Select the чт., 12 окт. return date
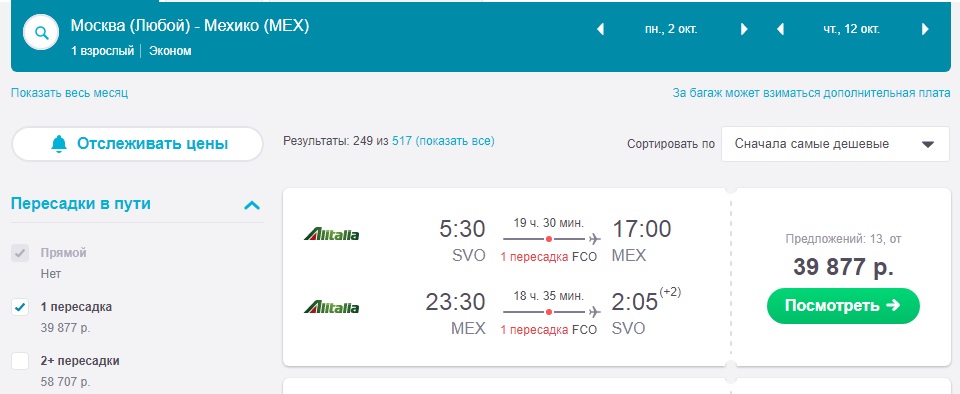The width and height of the screenshot is (960, 394). pos(852,29)
